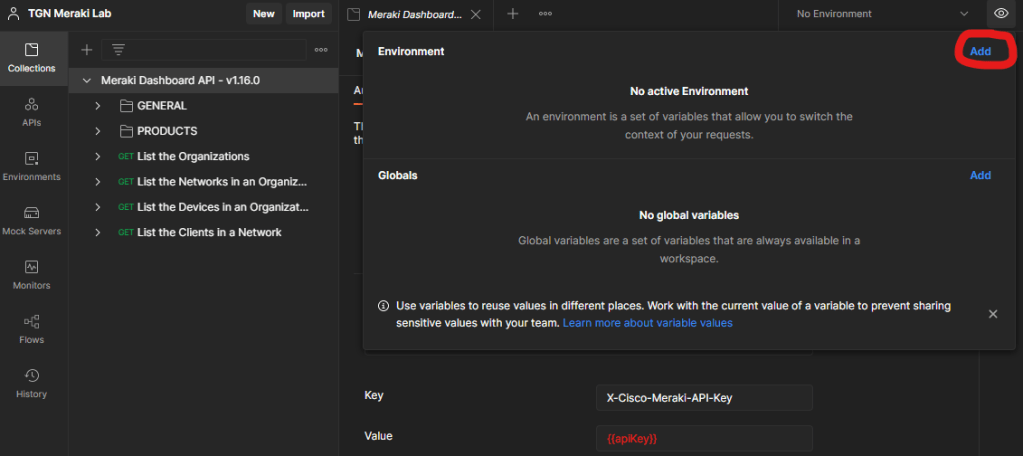Open the No Environment dropdown
The width and height of the screenshot is (1023, 456).
pyautogui.click(x=882, y=14)
